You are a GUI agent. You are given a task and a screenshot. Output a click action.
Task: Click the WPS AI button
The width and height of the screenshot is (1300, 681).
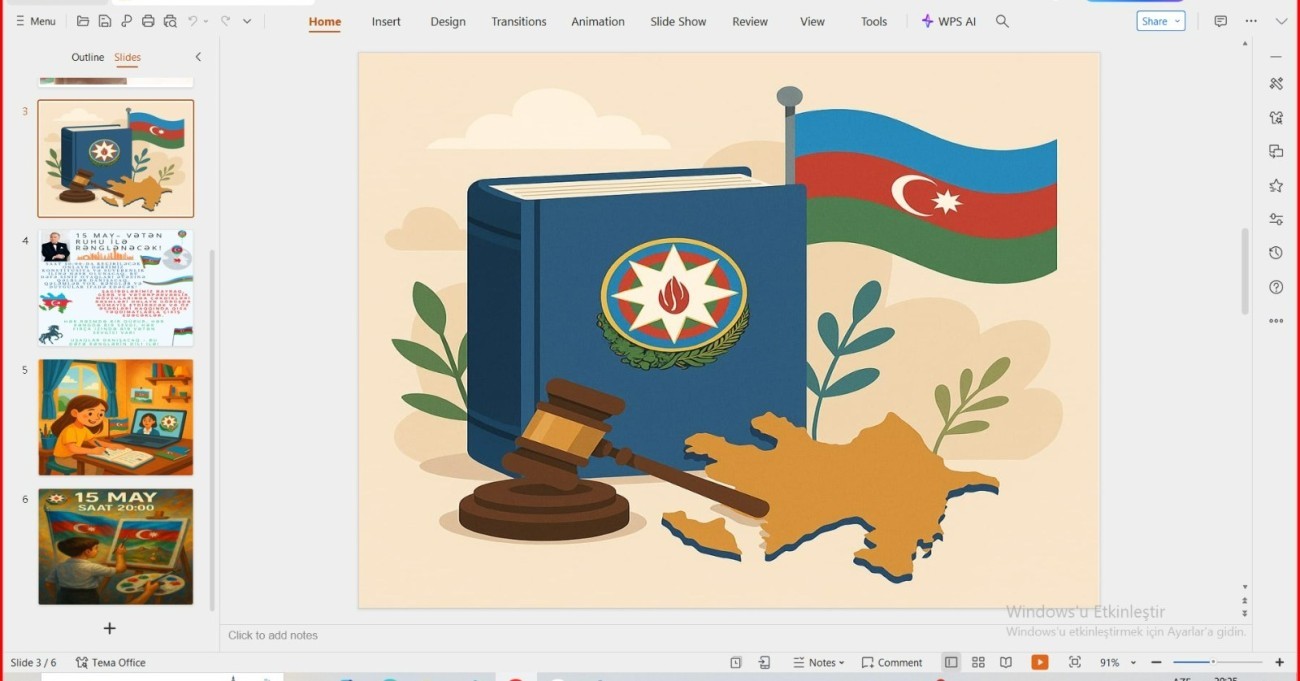coord(948,21)
